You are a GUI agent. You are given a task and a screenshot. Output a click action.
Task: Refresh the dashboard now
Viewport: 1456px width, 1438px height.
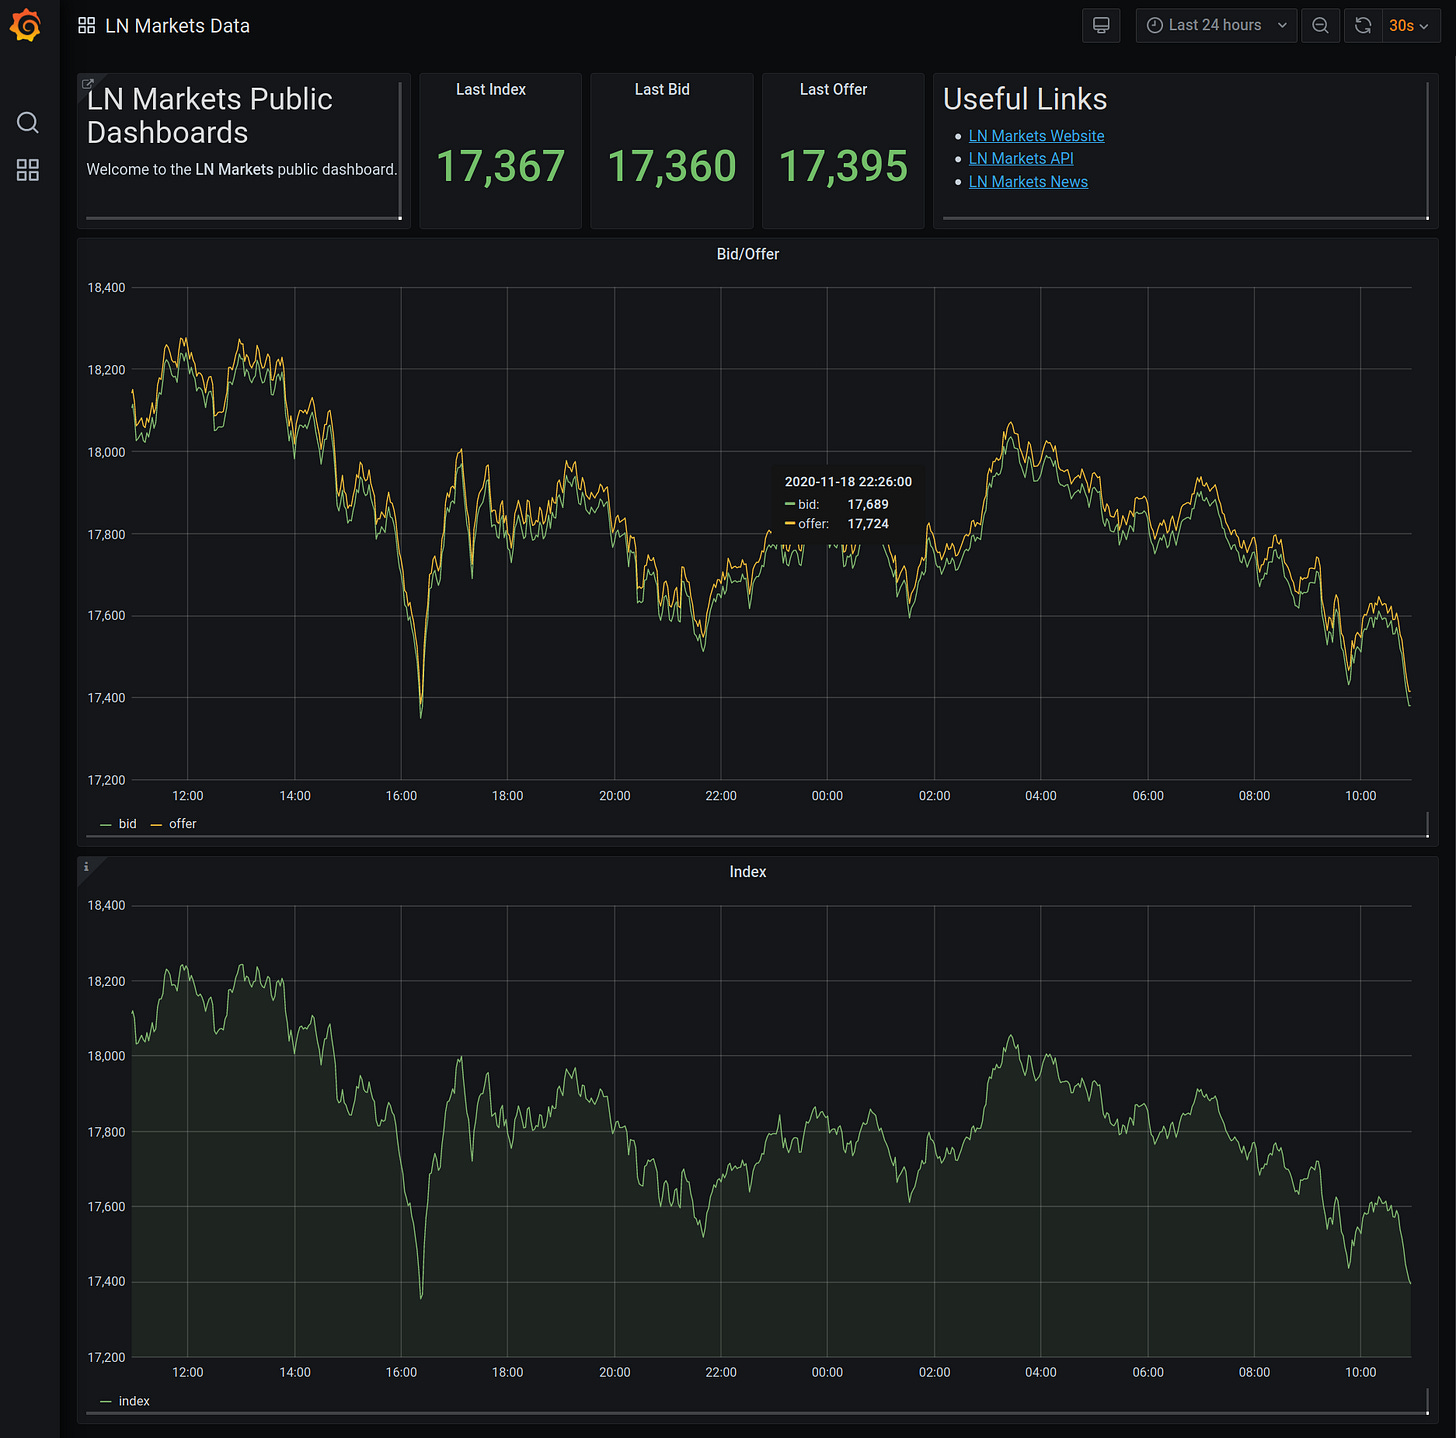tap(1363, 26)
